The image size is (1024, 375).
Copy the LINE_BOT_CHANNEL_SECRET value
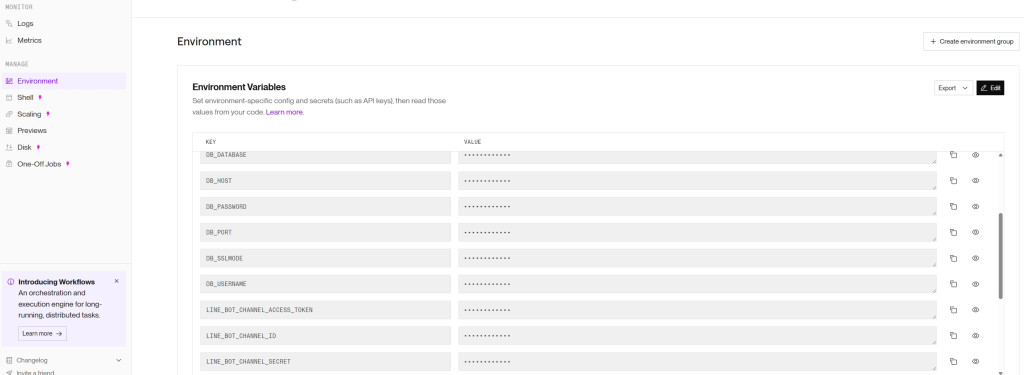point(953,361)
